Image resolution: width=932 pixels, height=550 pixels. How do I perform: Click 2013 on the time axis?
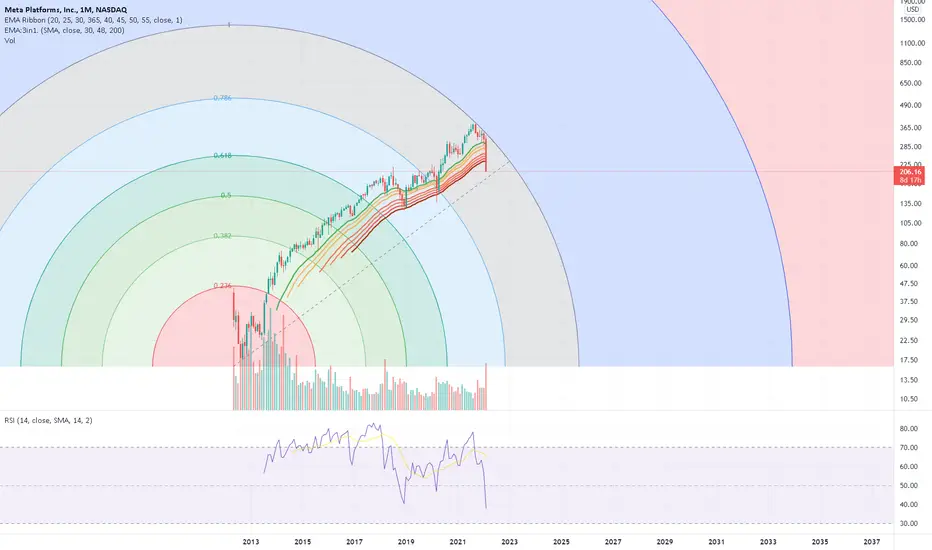point(251,542)
